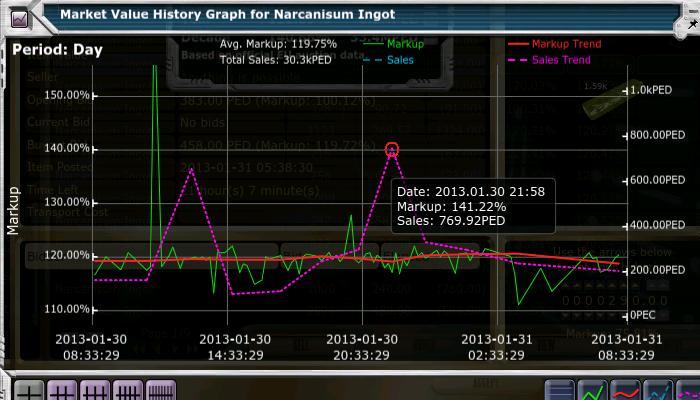Click the data point tooltip box
Screen dimensions: 700x400
470,205
